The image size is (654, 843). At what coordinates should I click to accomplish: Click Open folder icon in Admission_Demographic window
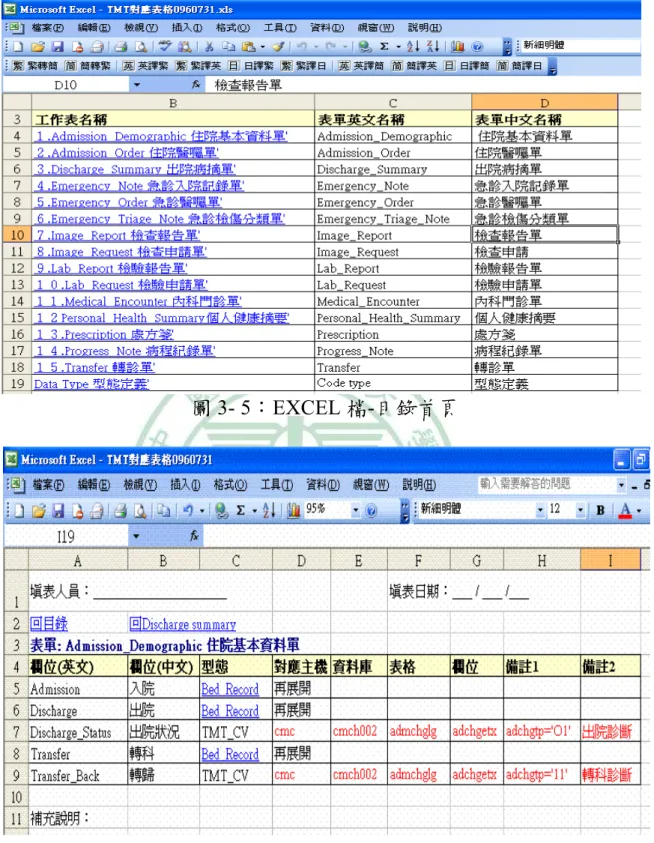[x=38, y=510]
